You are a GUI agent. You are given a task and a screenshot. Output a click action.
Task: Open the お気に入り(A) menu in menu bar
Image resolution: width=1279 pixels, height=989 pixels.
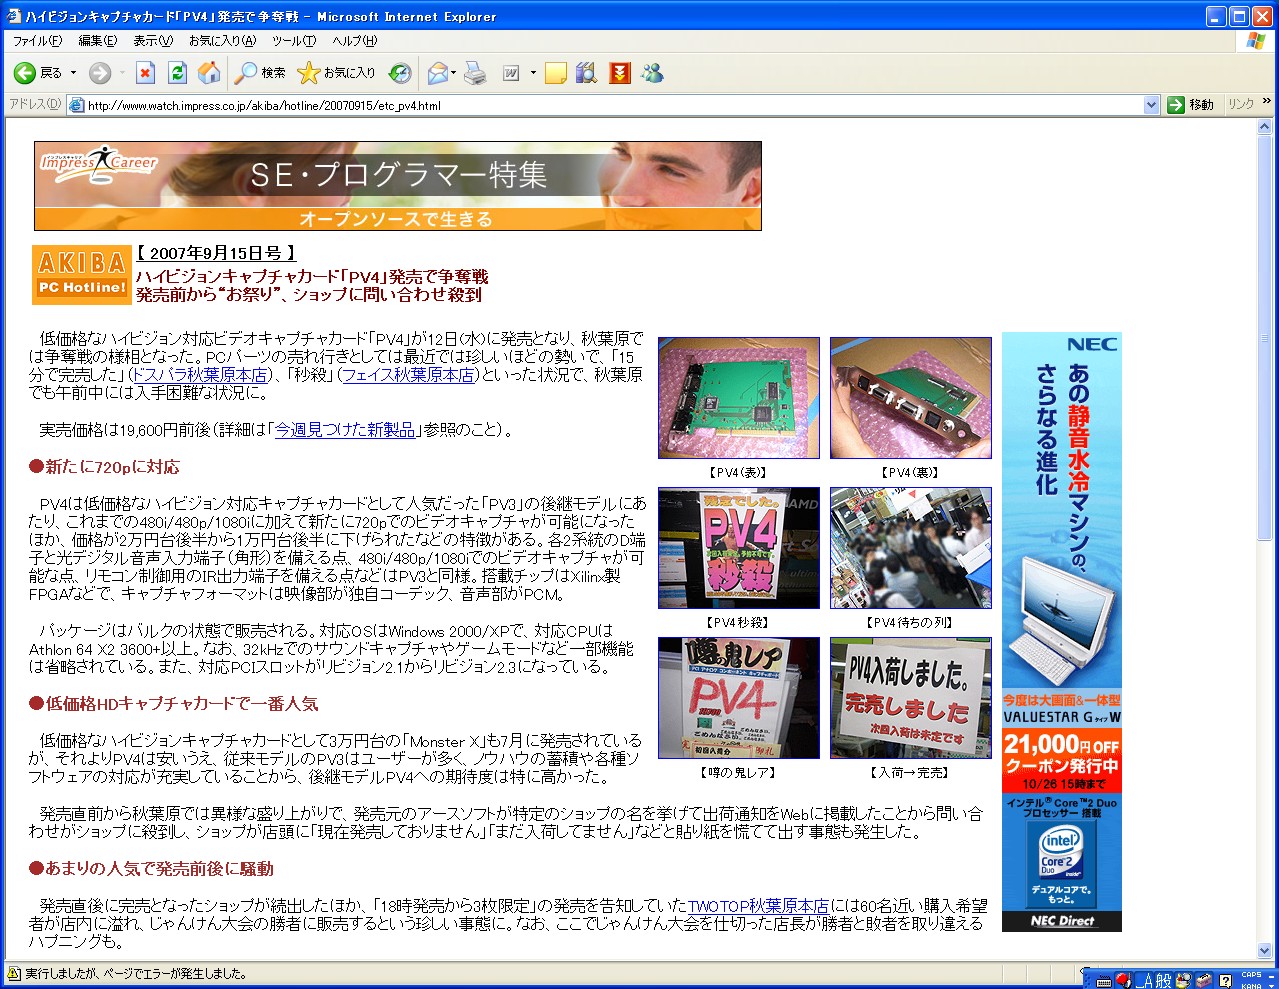(x=222, y=41)
